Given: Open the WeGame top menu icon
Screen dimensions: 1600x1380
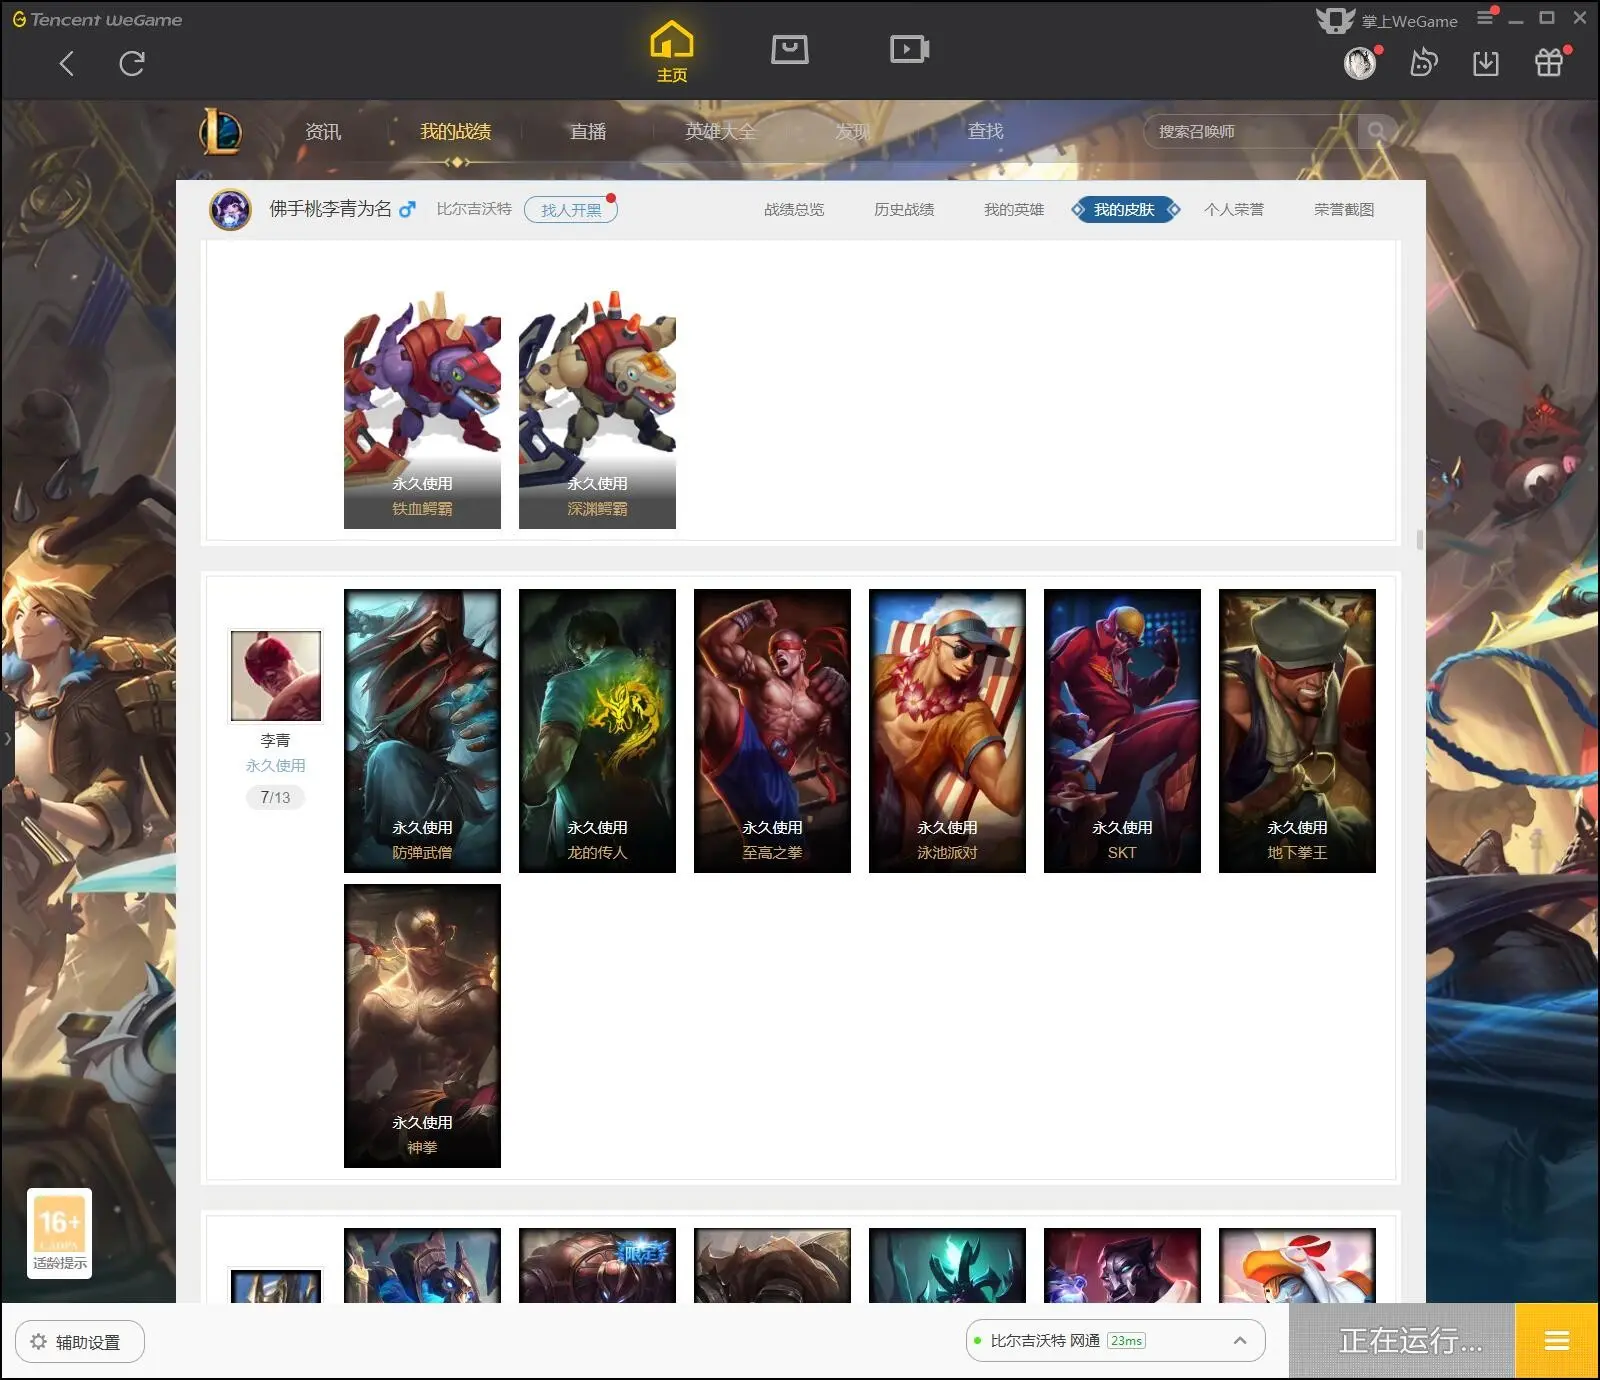Looking at the screenshot, I should pyautogui.click(x=1487, y=17).
